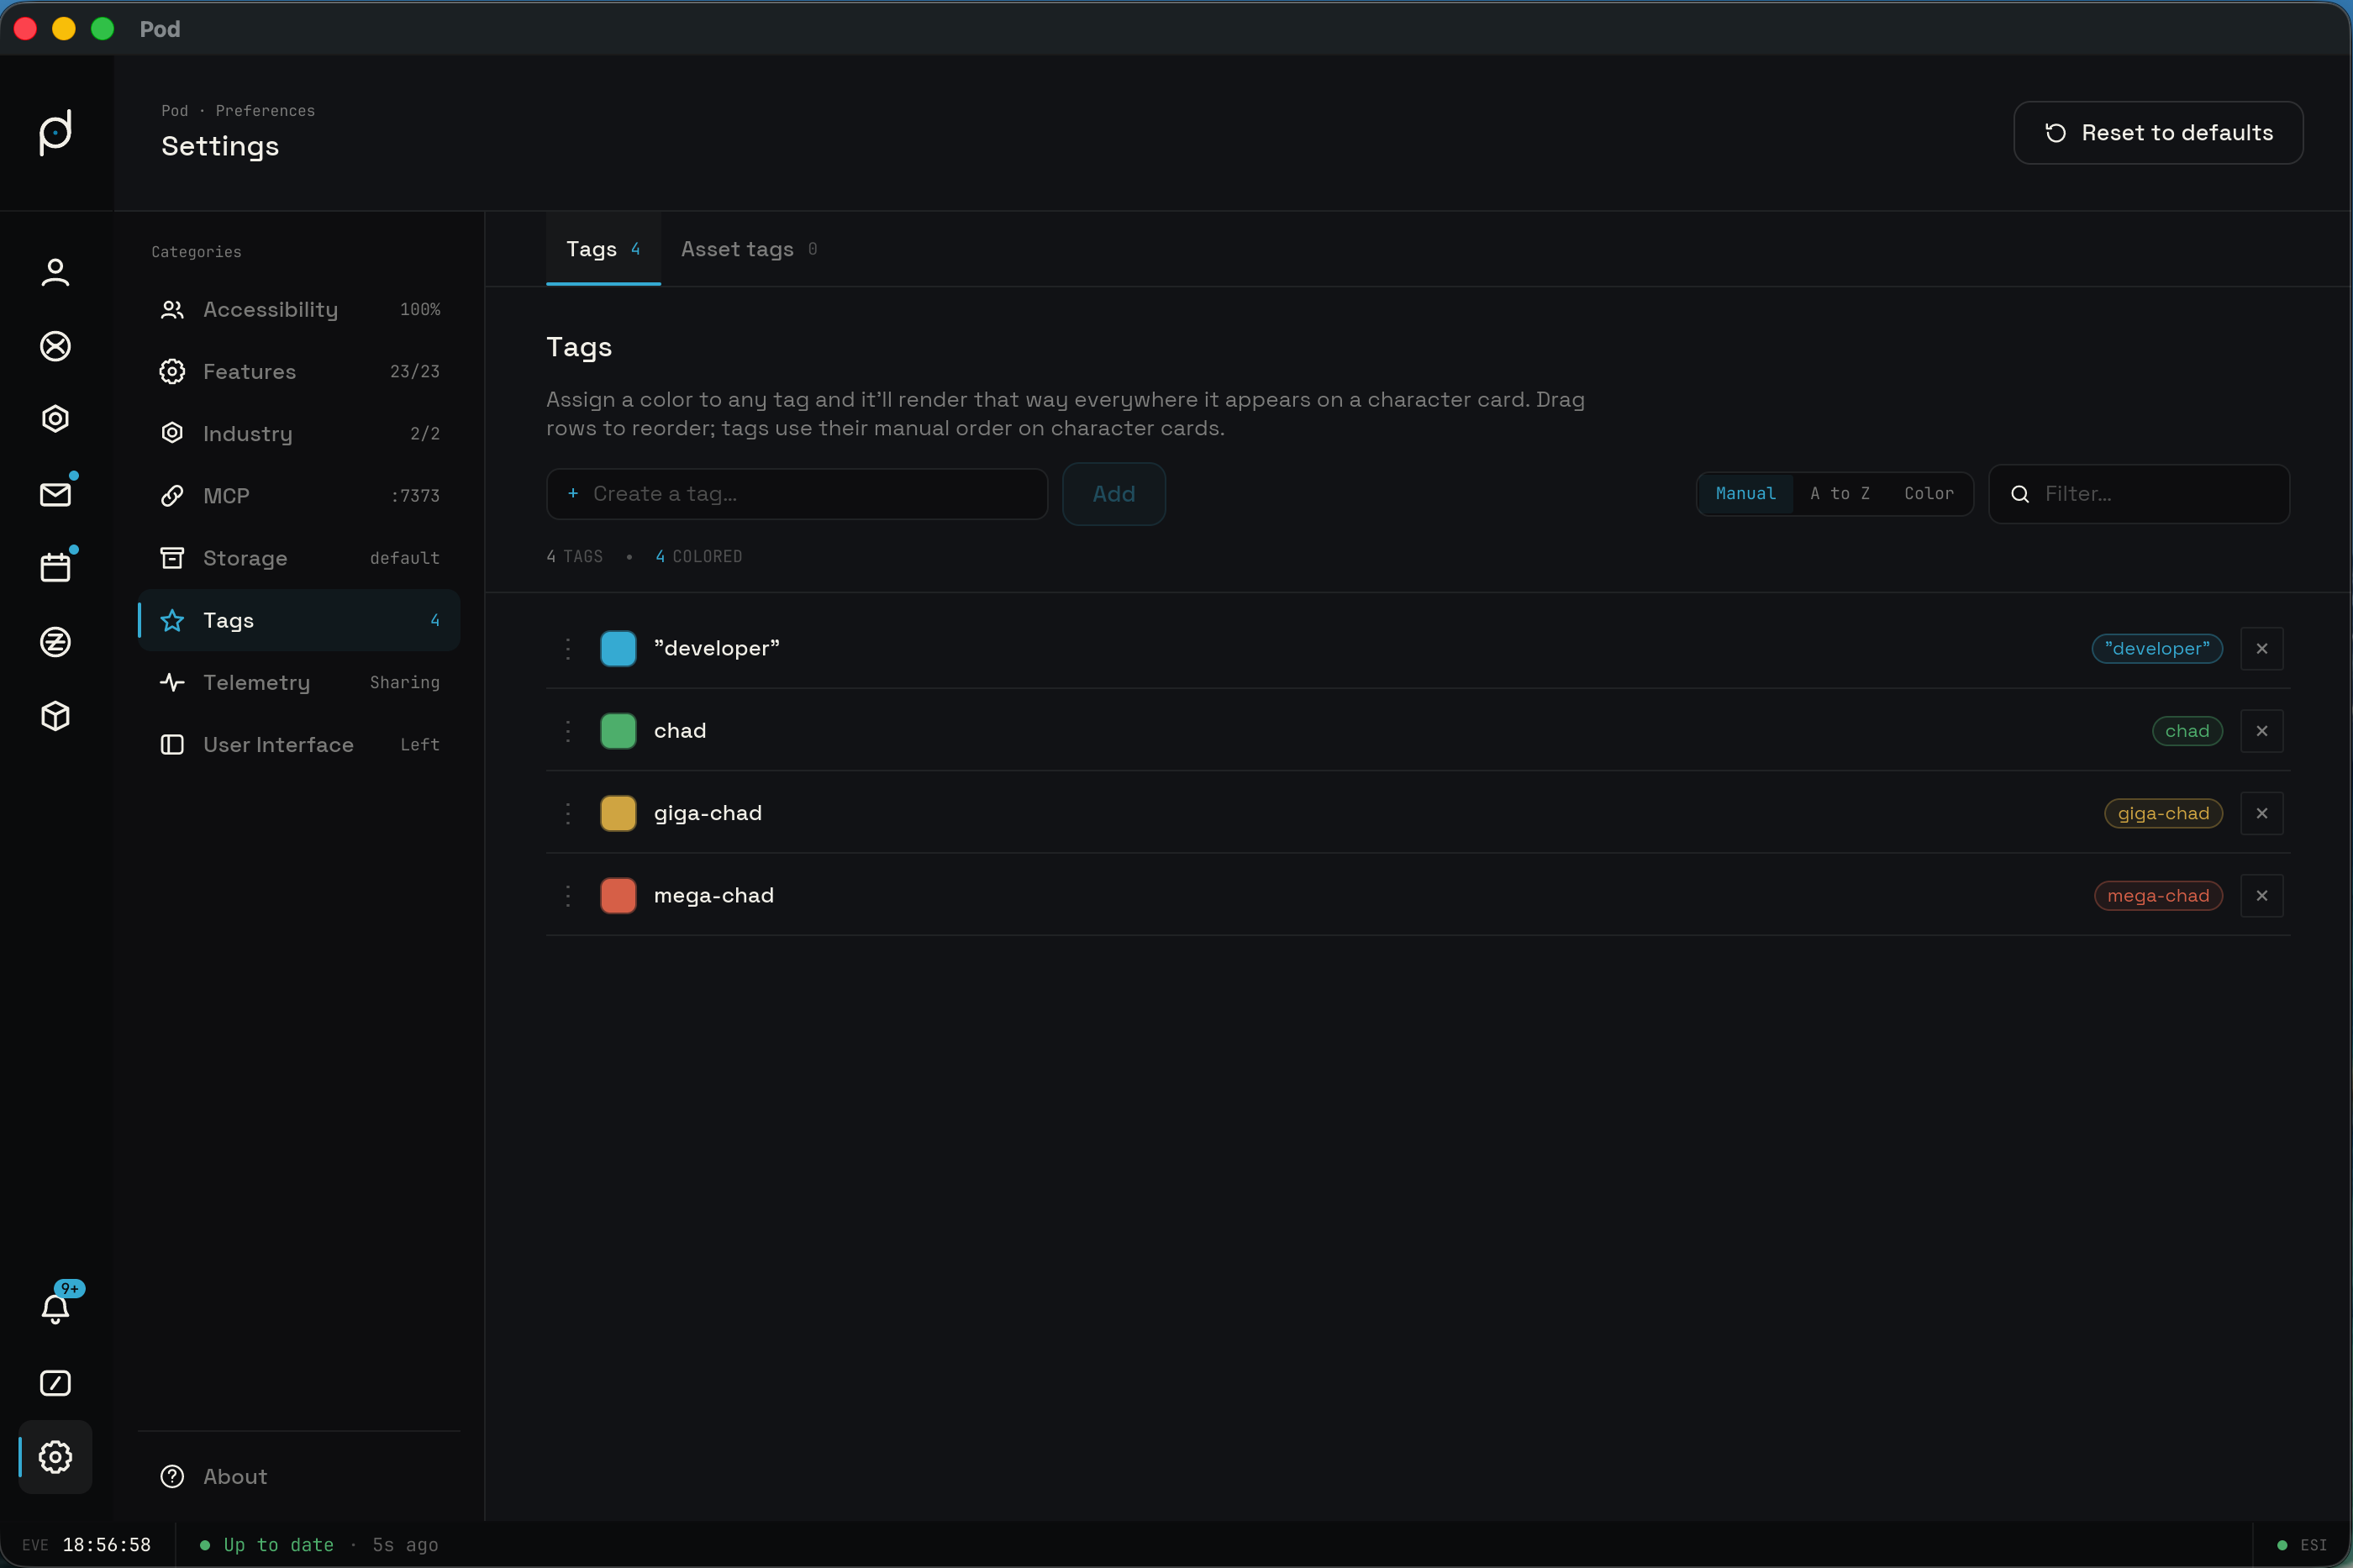The height and width of the screenshot is (1568, 2353).
Task: Click the Pod logo icon
Action: 56,132
